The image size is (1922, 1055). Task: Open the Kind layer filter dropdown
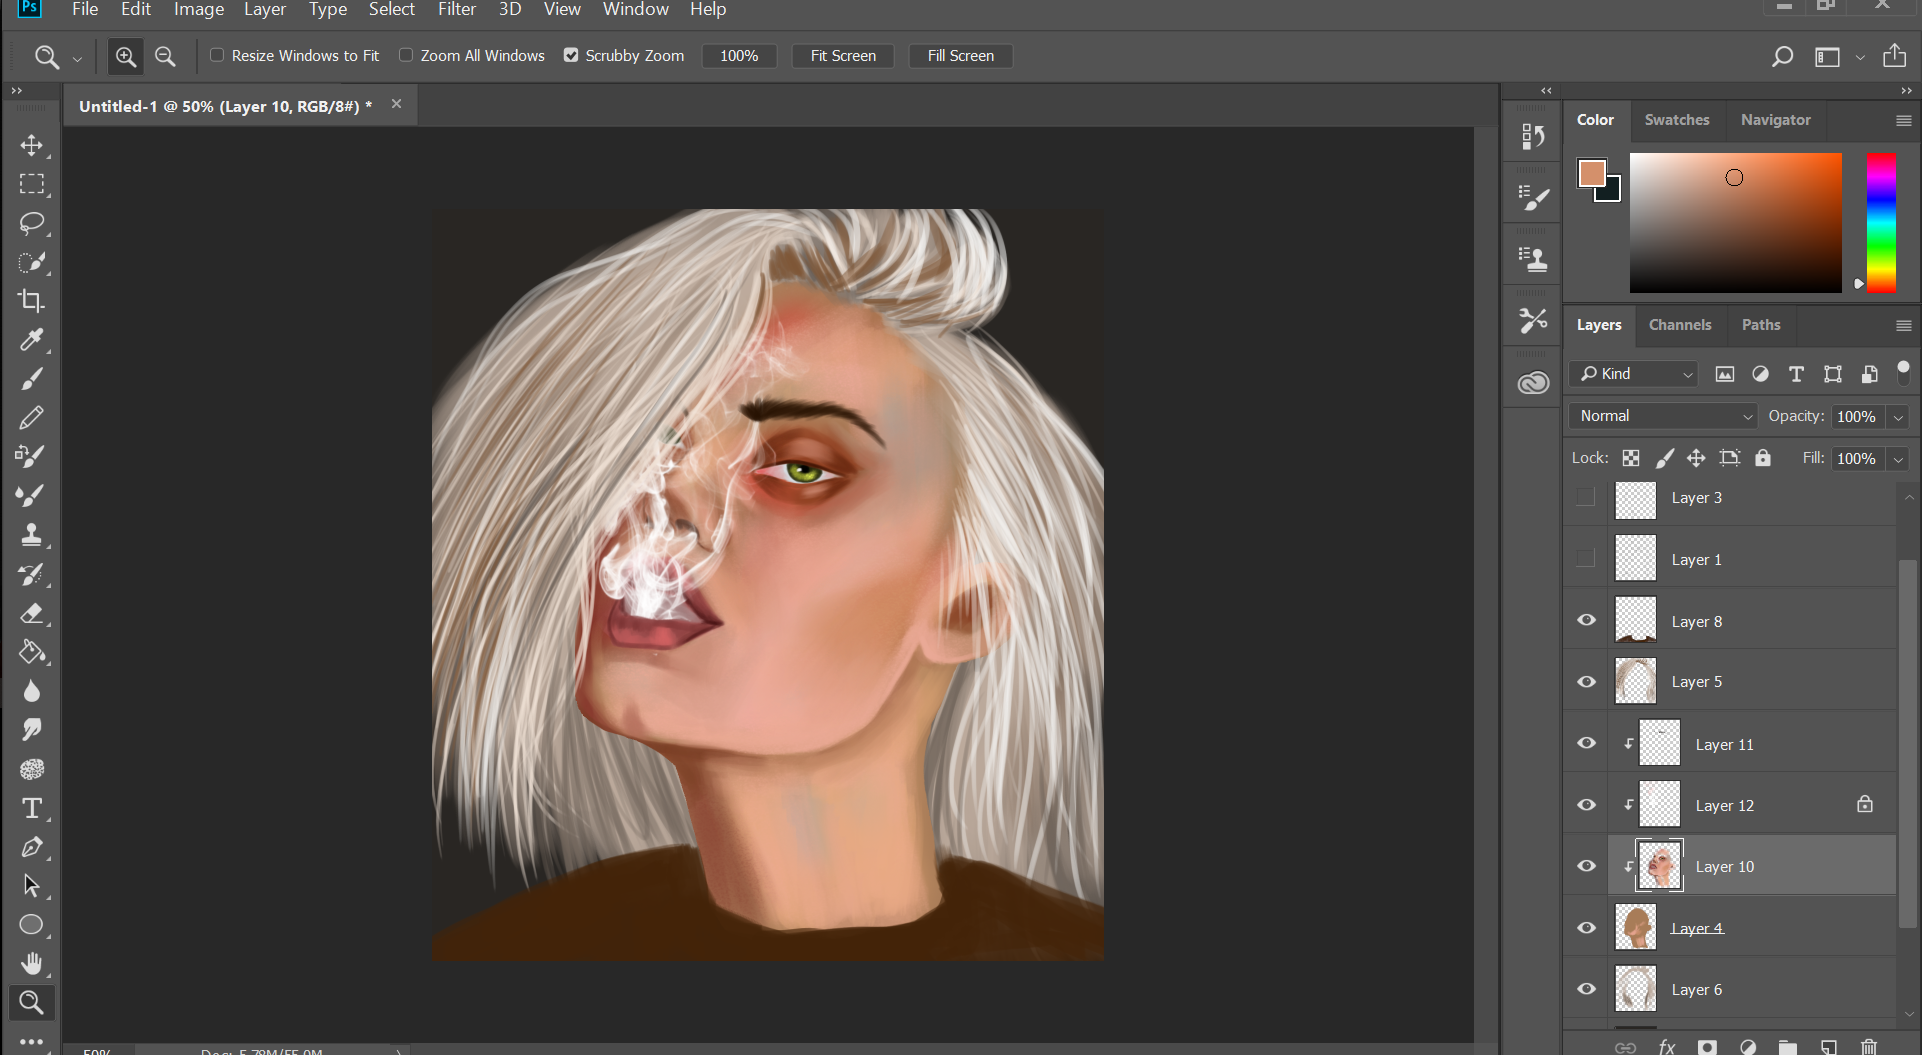point(1633,374)
